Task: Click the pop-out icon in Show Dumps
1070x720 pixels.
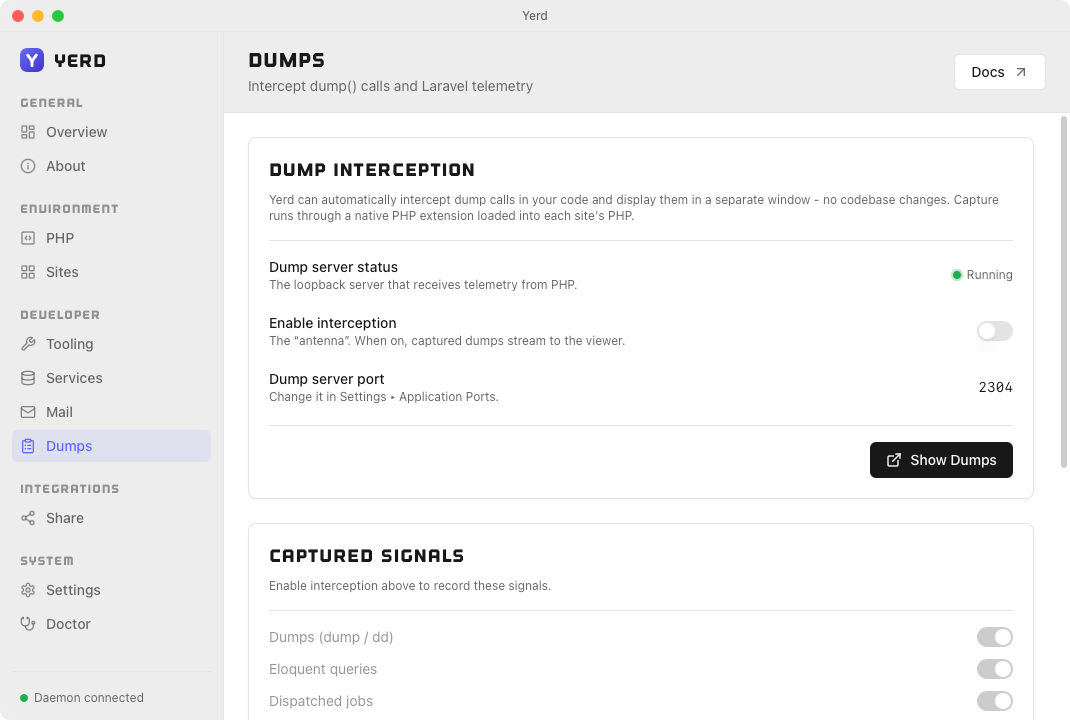Action: [x=894, y=460]
